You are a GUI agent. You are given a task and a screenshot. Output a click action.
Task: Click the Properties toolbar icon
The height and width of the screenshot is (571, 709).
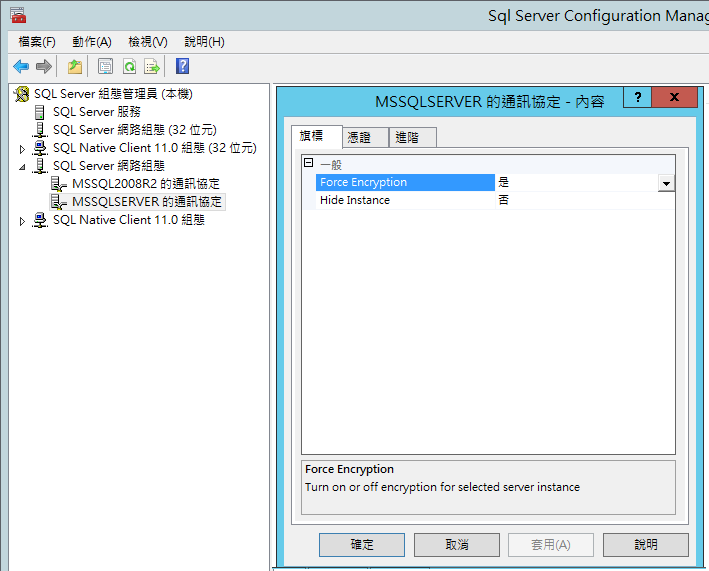coord(105,67)
